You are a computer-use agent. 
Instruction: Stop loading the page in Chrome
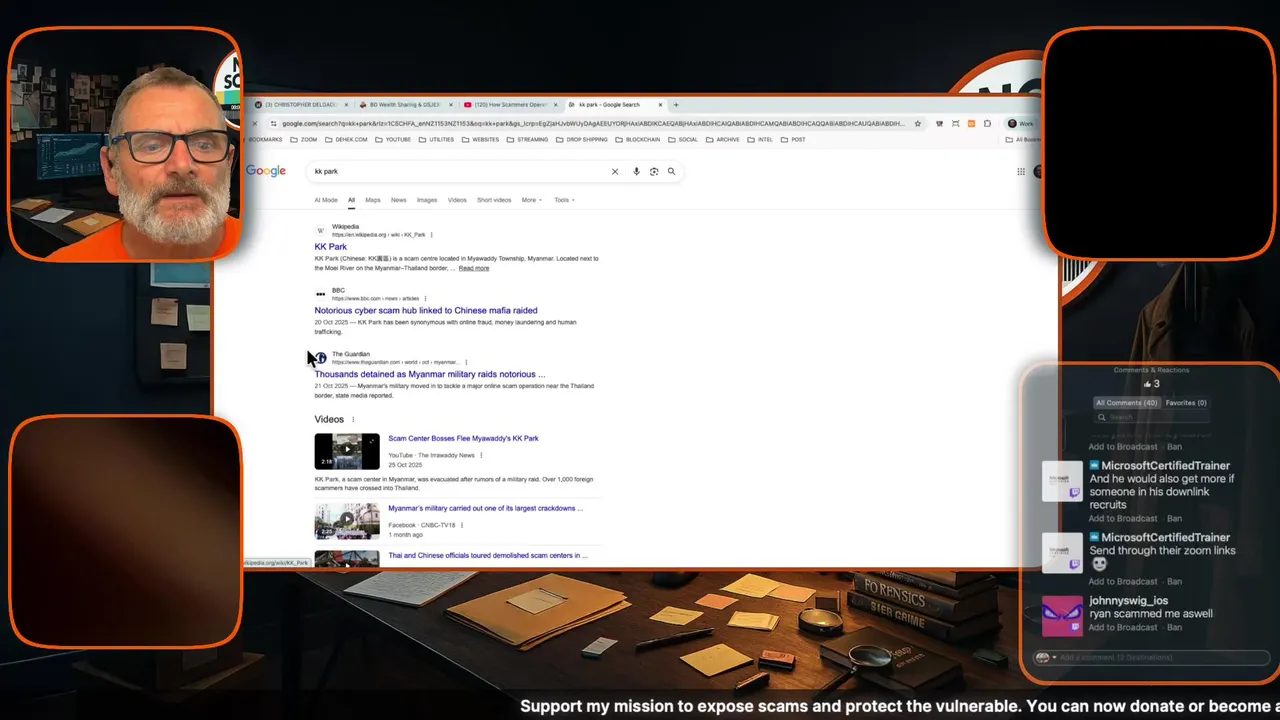[x=254, y=124]
